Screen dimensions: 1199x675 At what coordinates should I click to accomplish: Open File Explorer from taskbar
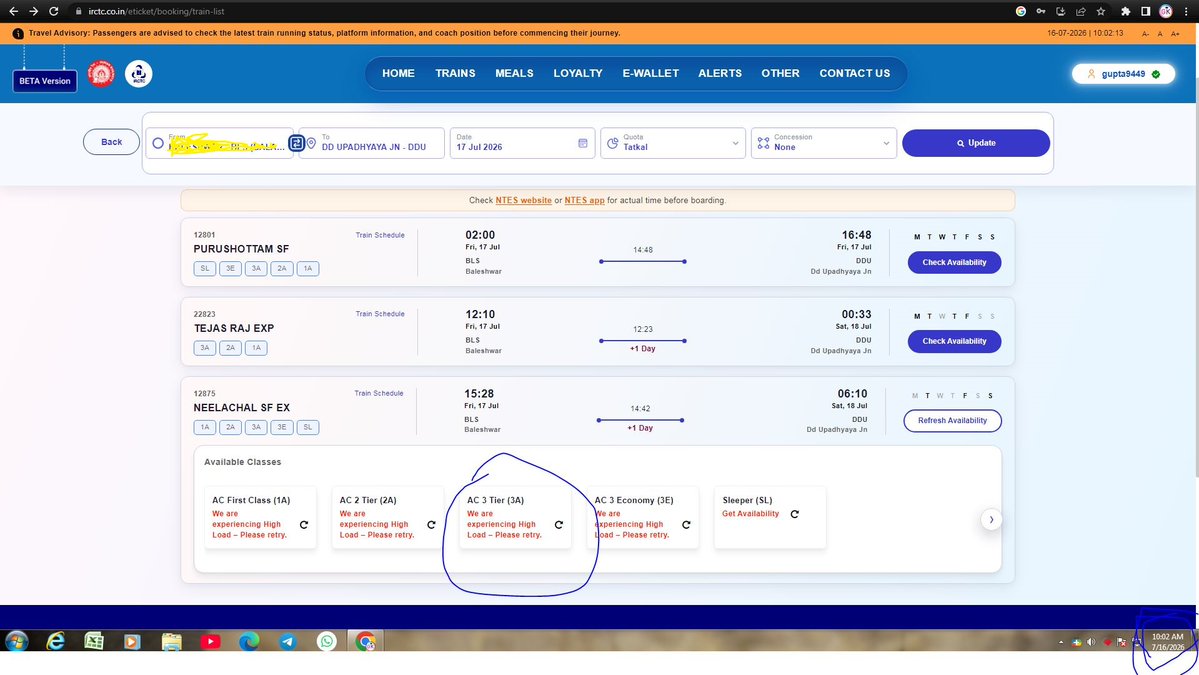[171, 641]
